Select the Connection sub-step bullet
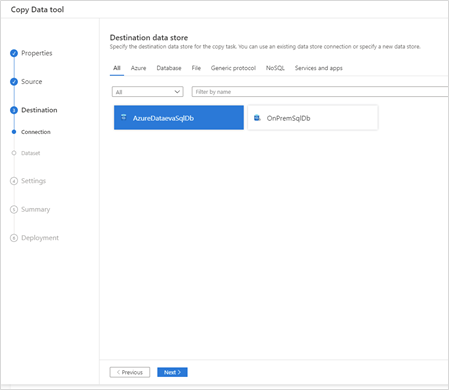The height and width of the screenshot is (390, 449). click(x=14, y=132)
